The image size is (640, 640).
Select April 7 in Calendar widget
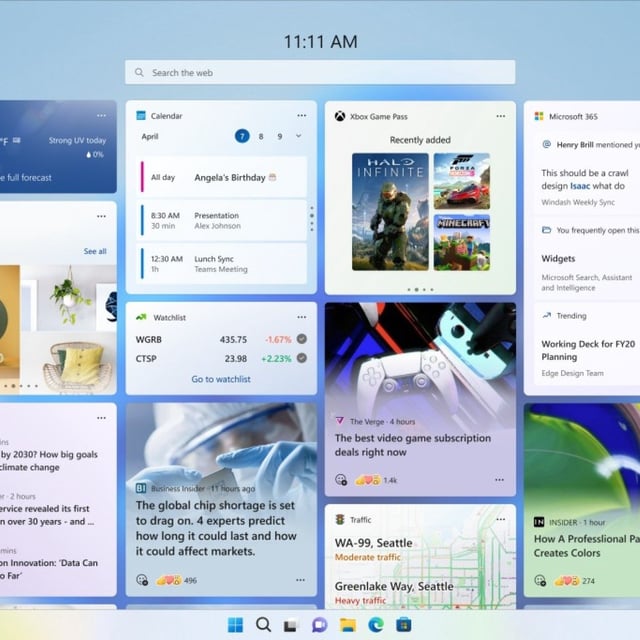(242, 136)
